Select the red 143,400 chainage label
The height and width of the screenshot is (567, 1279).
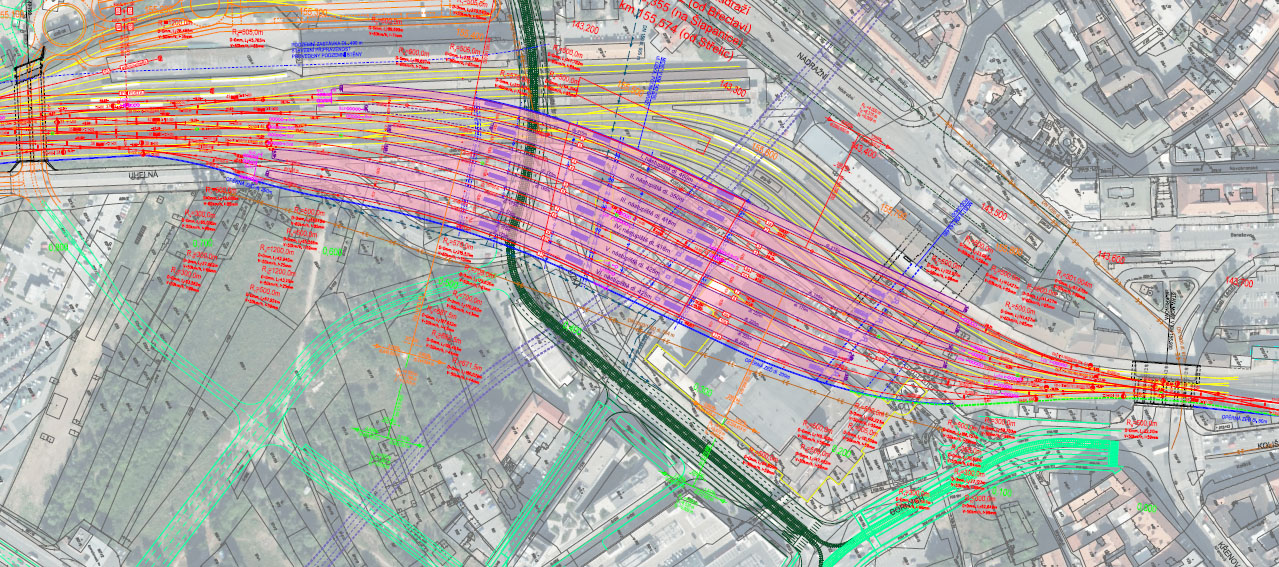coord(863,154)
